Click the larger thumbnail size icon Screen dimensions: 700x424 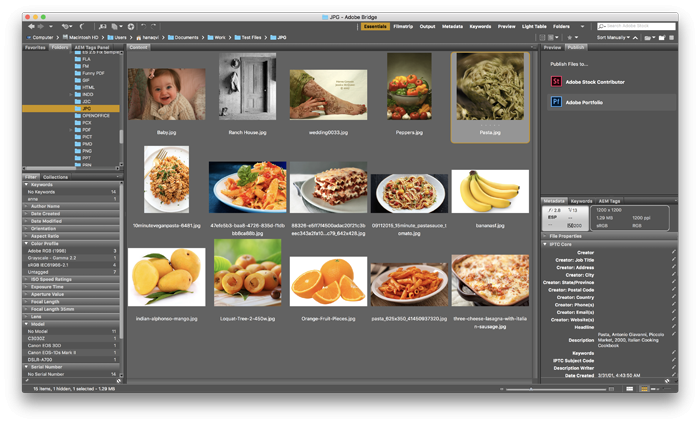pos(611,389)
